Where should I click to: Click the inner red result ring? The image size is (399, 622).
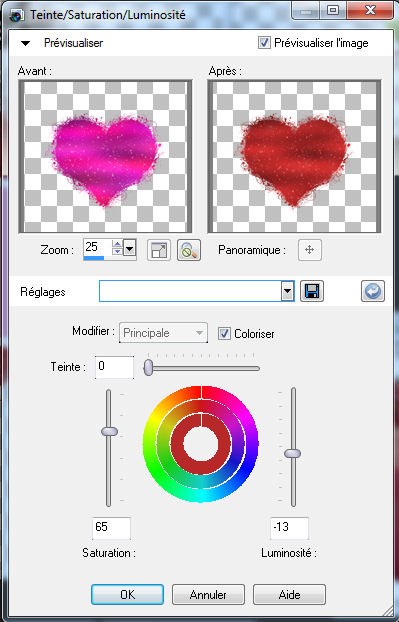[x=201, y=468]
